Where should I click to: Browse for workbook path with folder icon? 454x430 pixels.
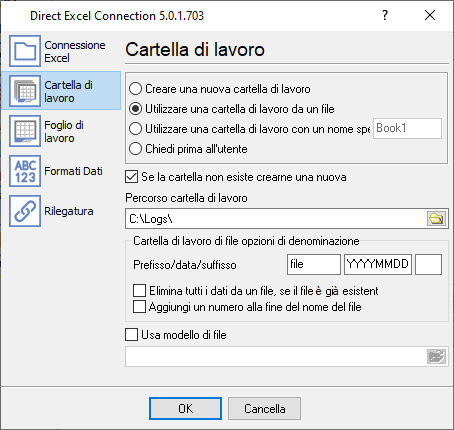pos(436,219)
